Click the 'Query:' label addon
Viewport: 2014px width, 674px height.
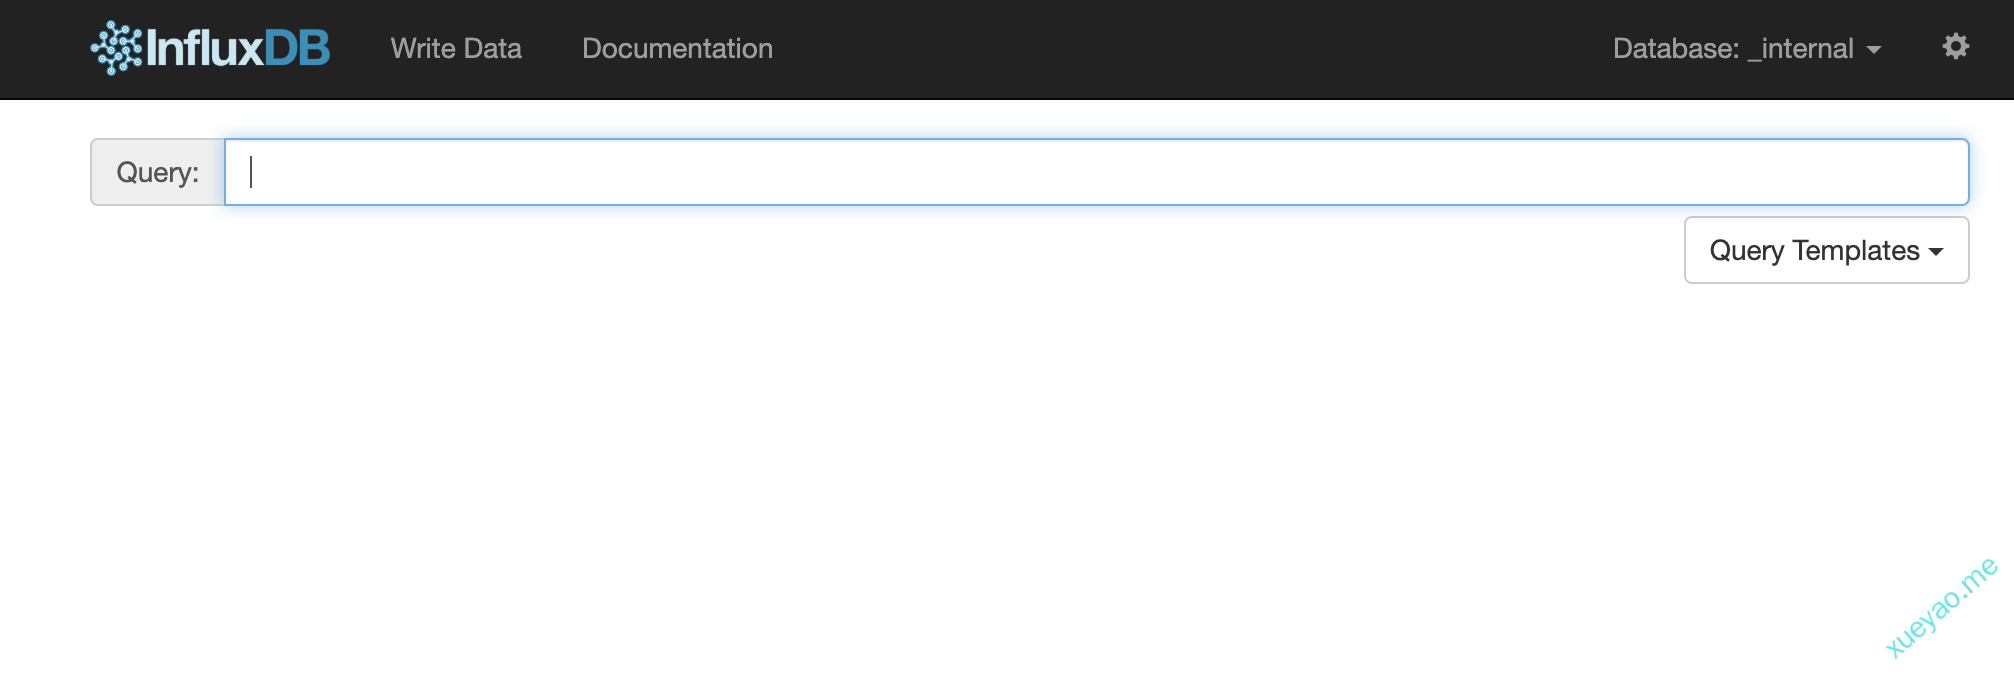click(x=158, y=172)
